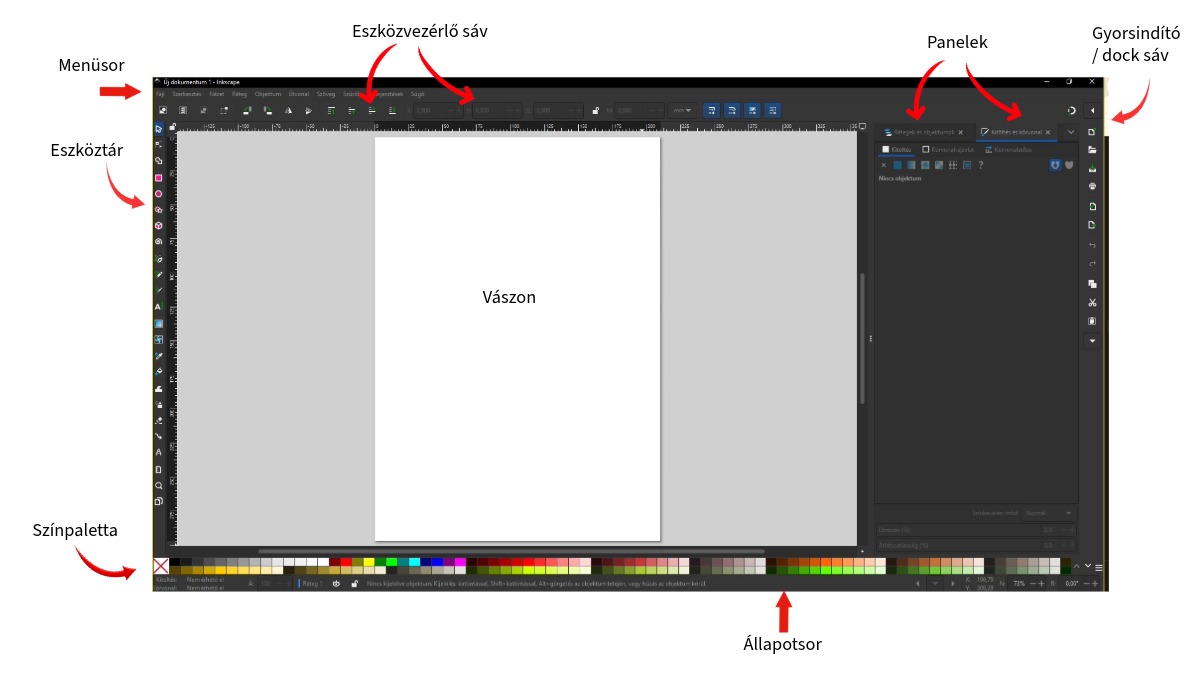Click the flat color fill icon
This screenshot has width=1200, height=675.
[897, 165]
